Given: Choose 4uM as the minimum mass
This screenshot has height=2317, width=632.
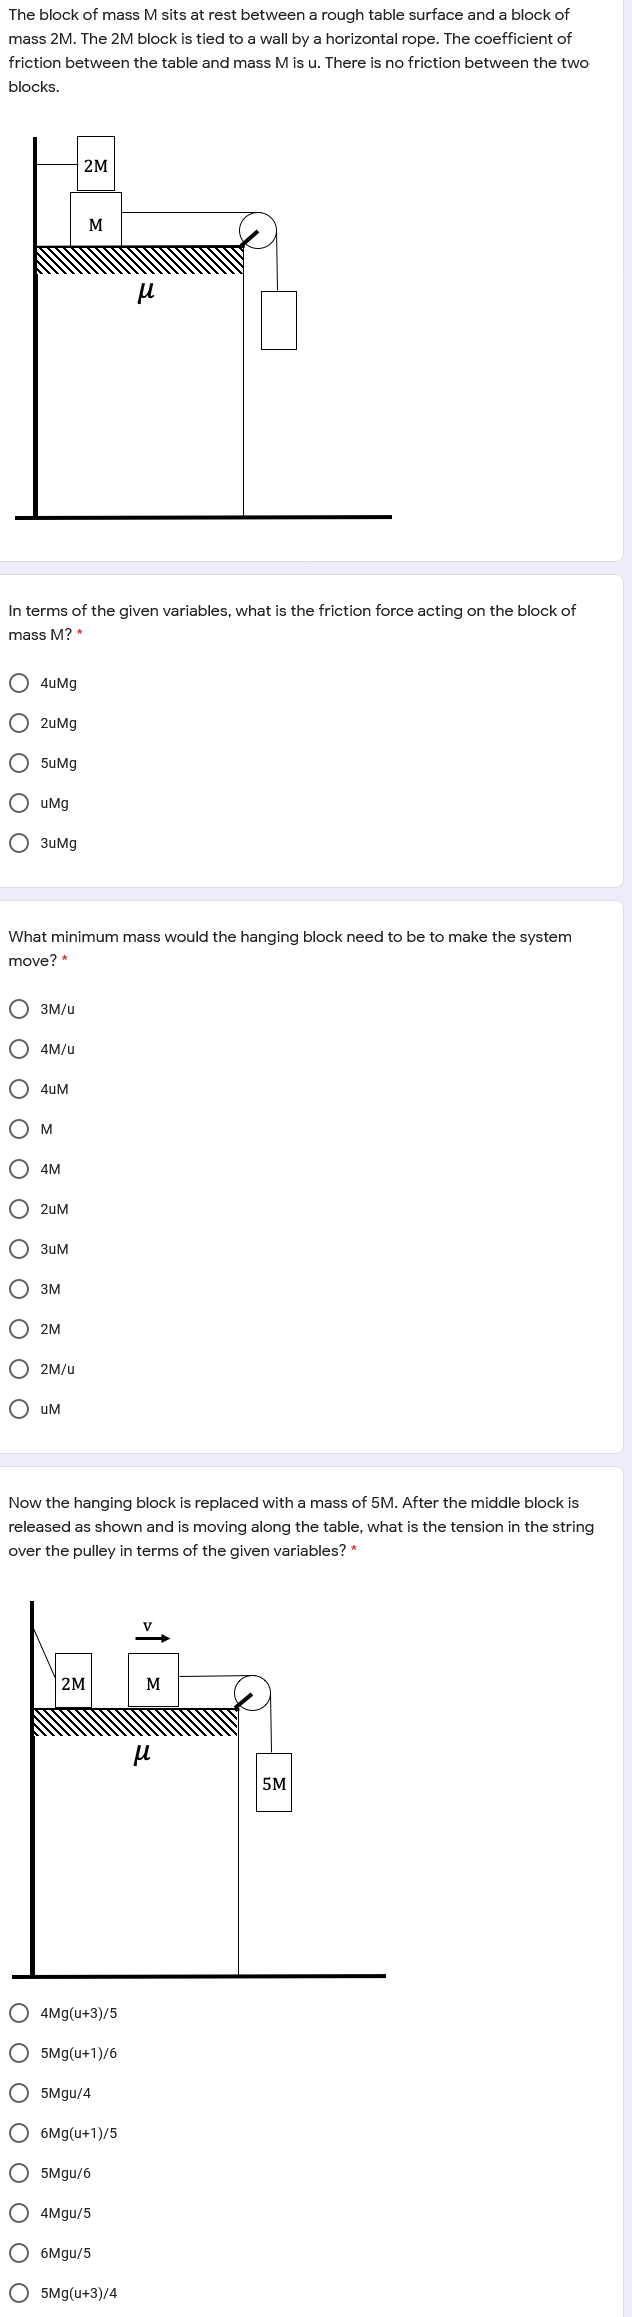Looking at the screenshot, I should point(19,1088).
